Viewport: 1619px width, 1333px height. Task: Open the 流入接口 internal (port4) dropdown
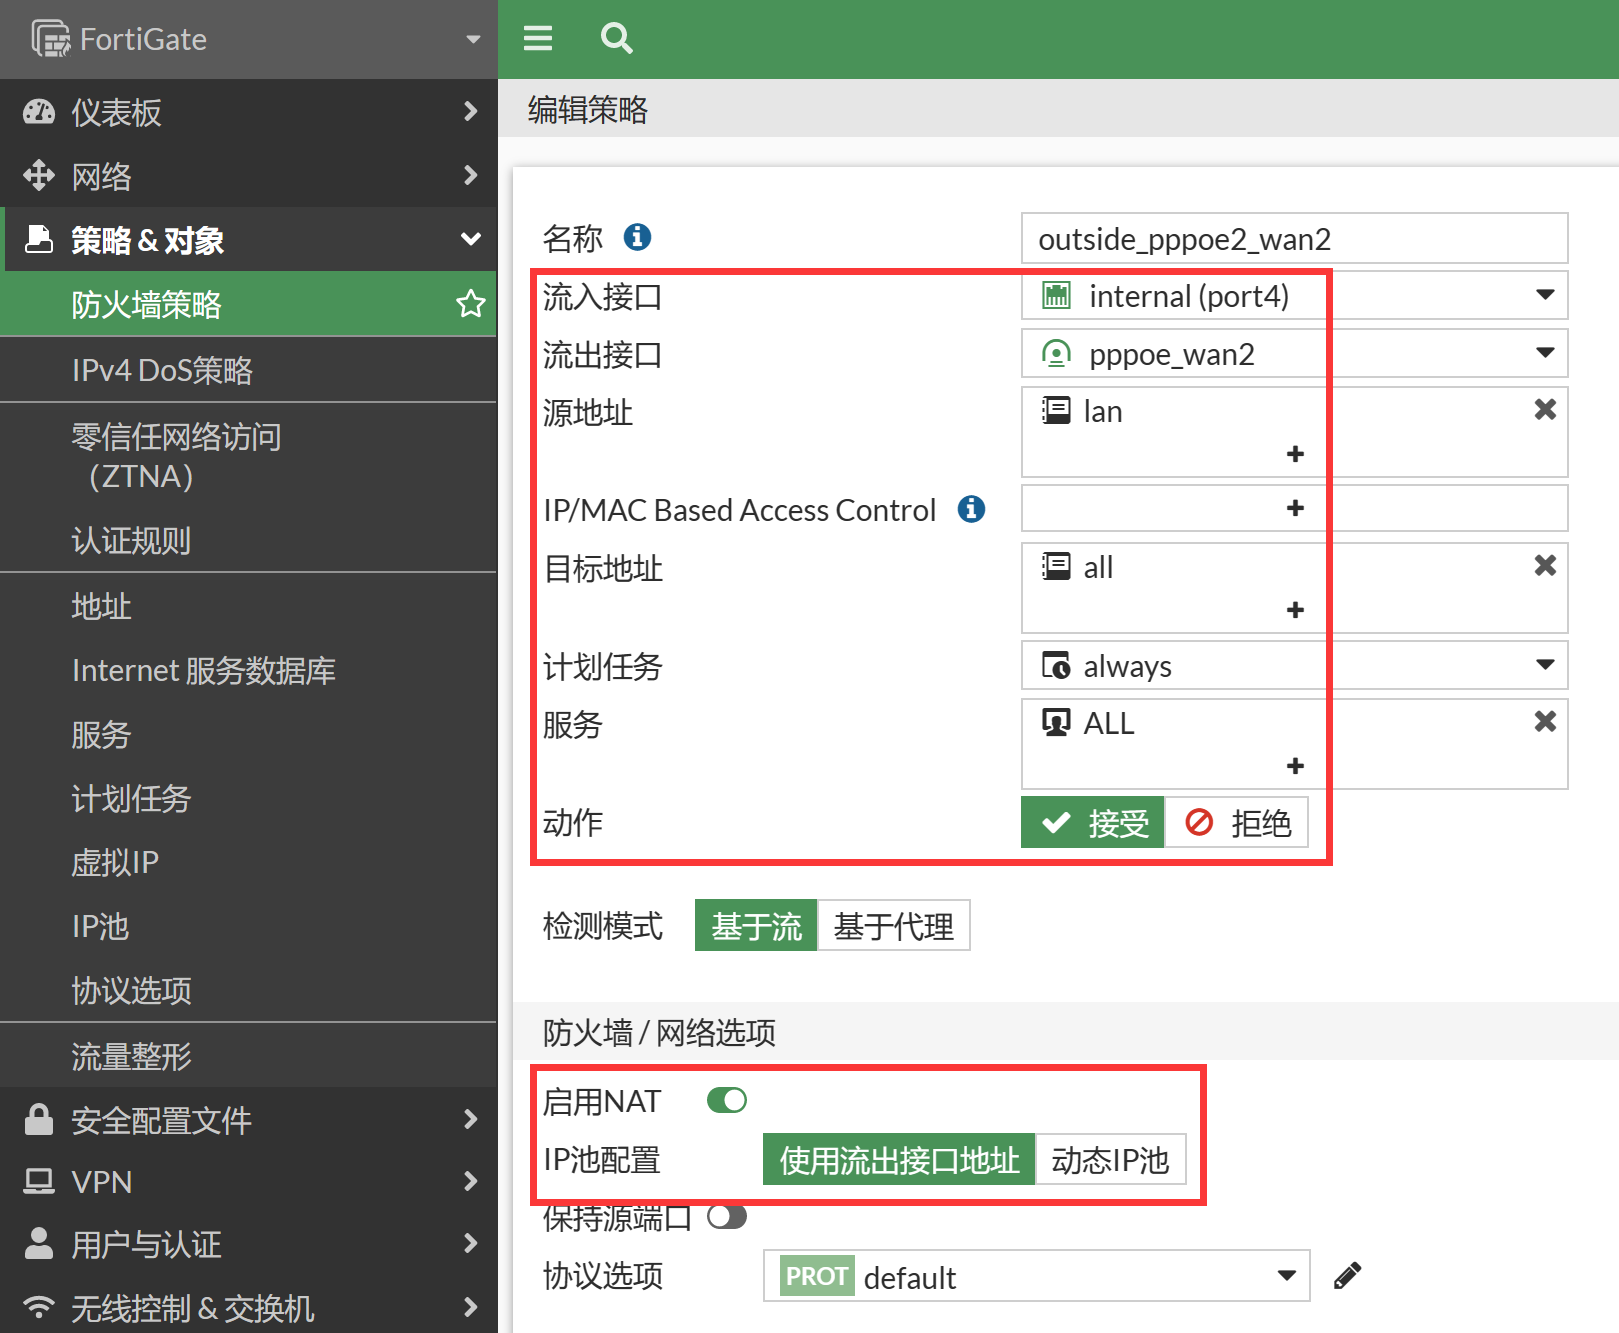(x=1294, y=296)
